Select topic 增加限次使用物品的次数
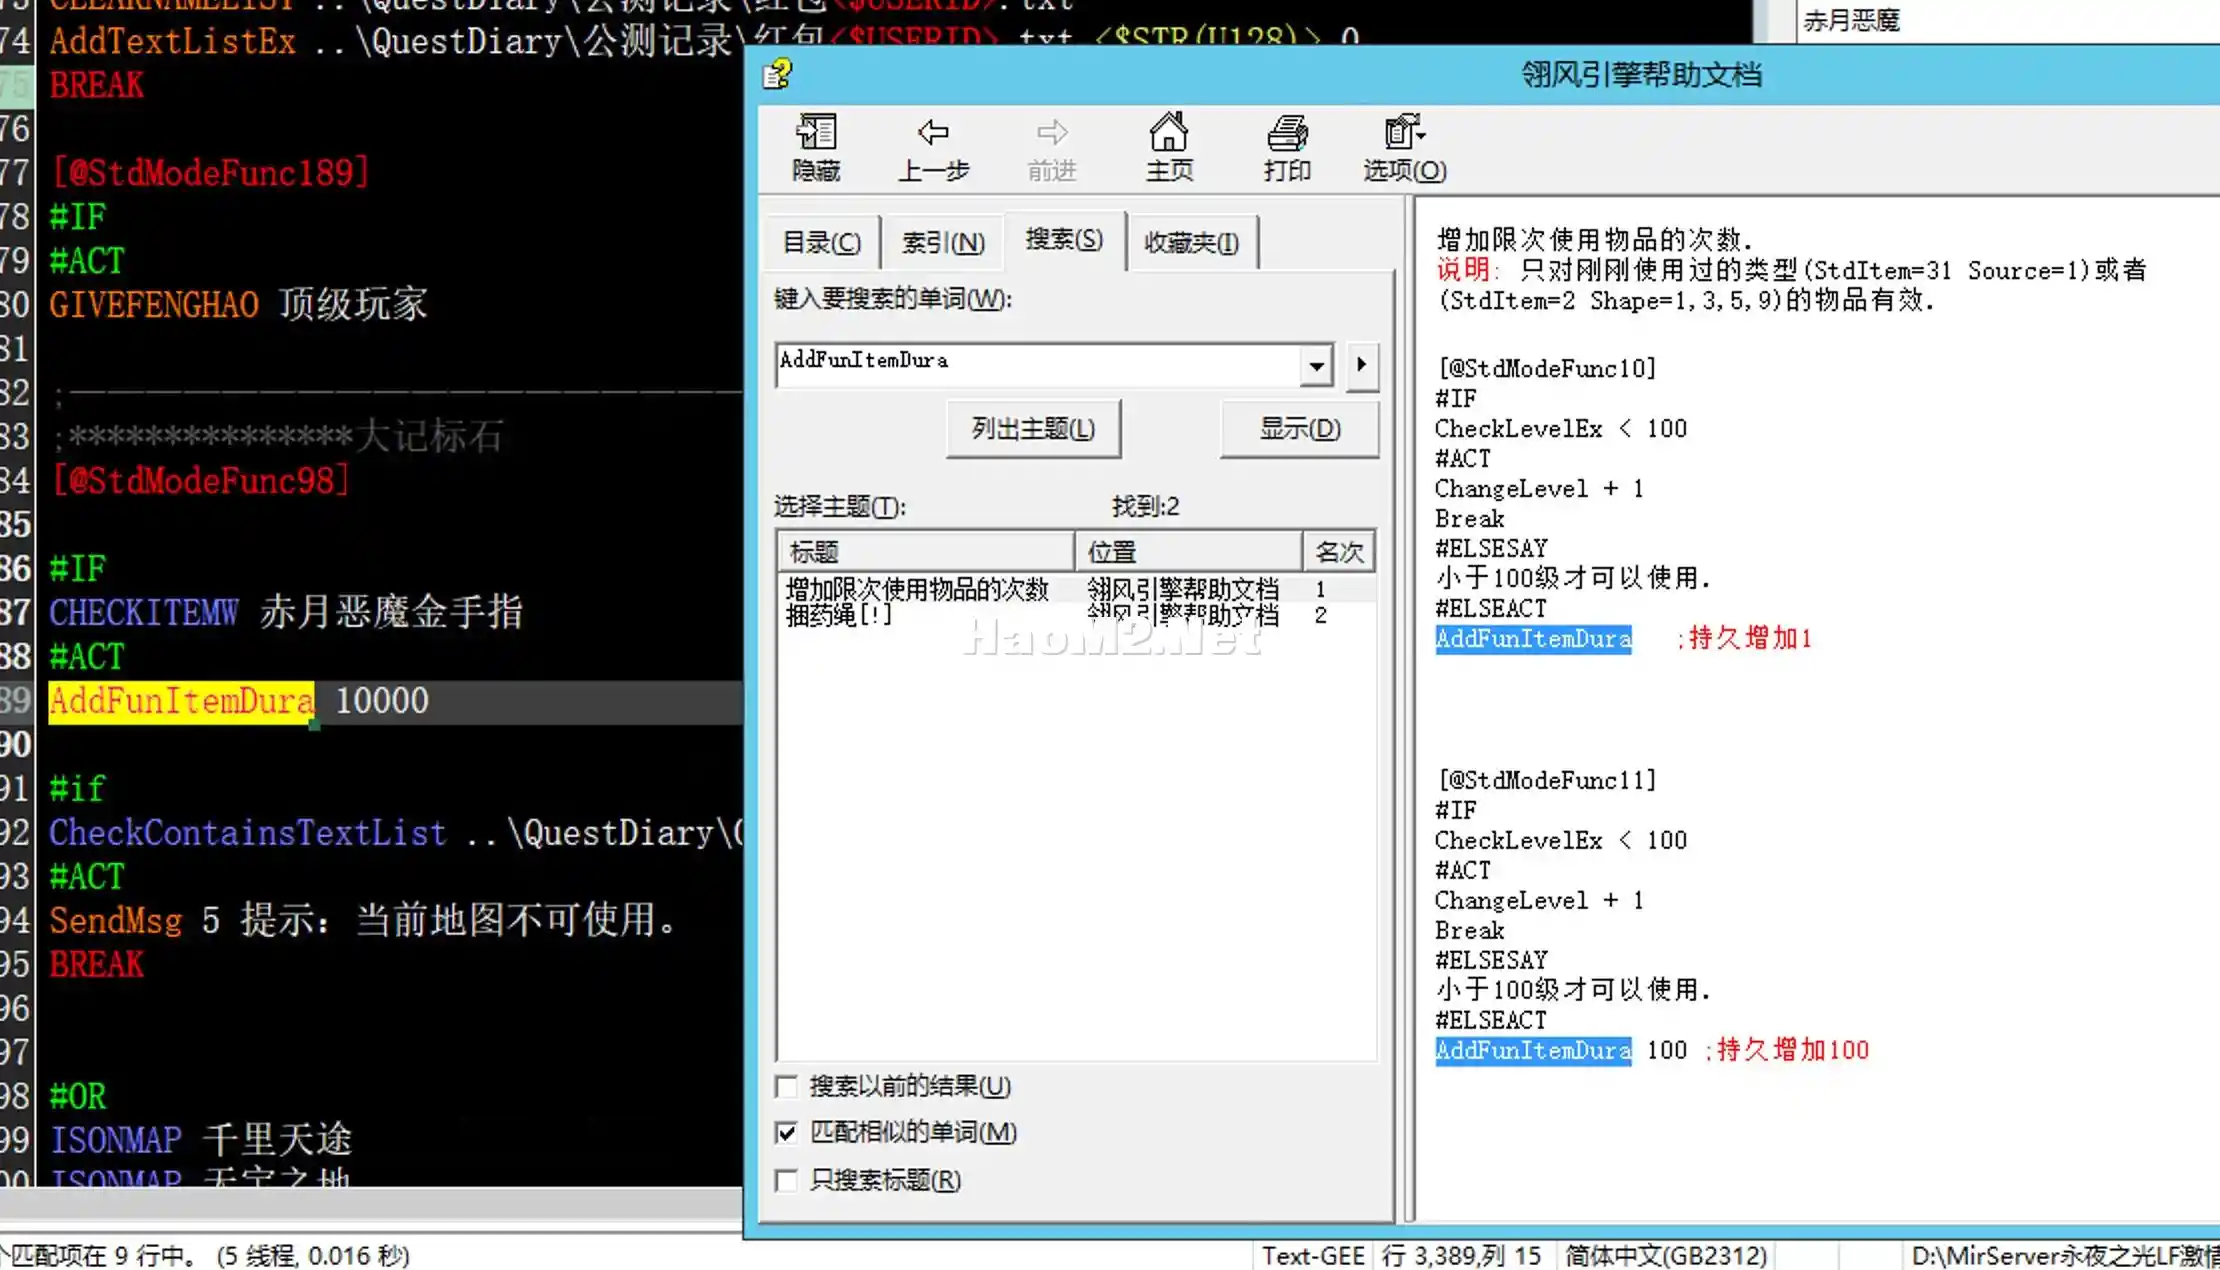2220x1270 pixels. (x=917, y=589)
